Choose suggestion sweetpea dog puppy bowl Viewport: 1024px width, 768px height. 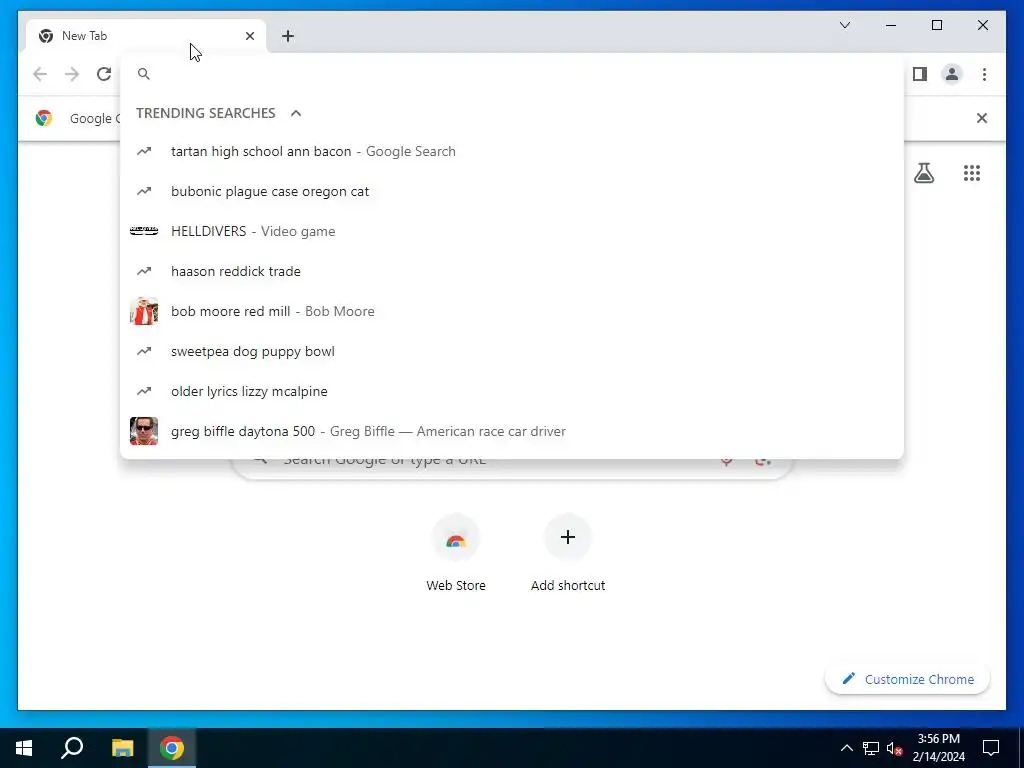(x=512, y=351)
